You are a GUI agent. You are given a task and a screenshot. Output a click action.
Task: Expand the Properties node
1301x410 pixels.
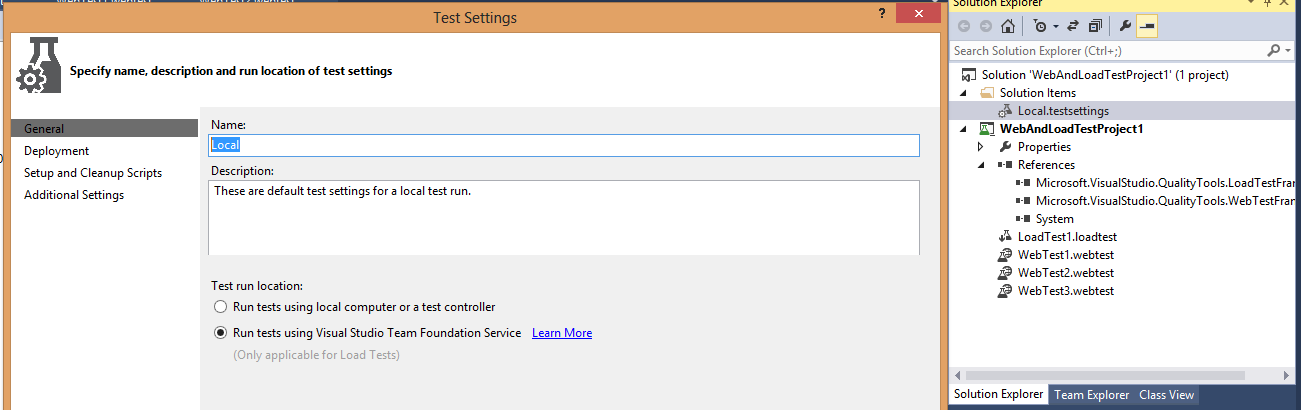click(981, 147)
